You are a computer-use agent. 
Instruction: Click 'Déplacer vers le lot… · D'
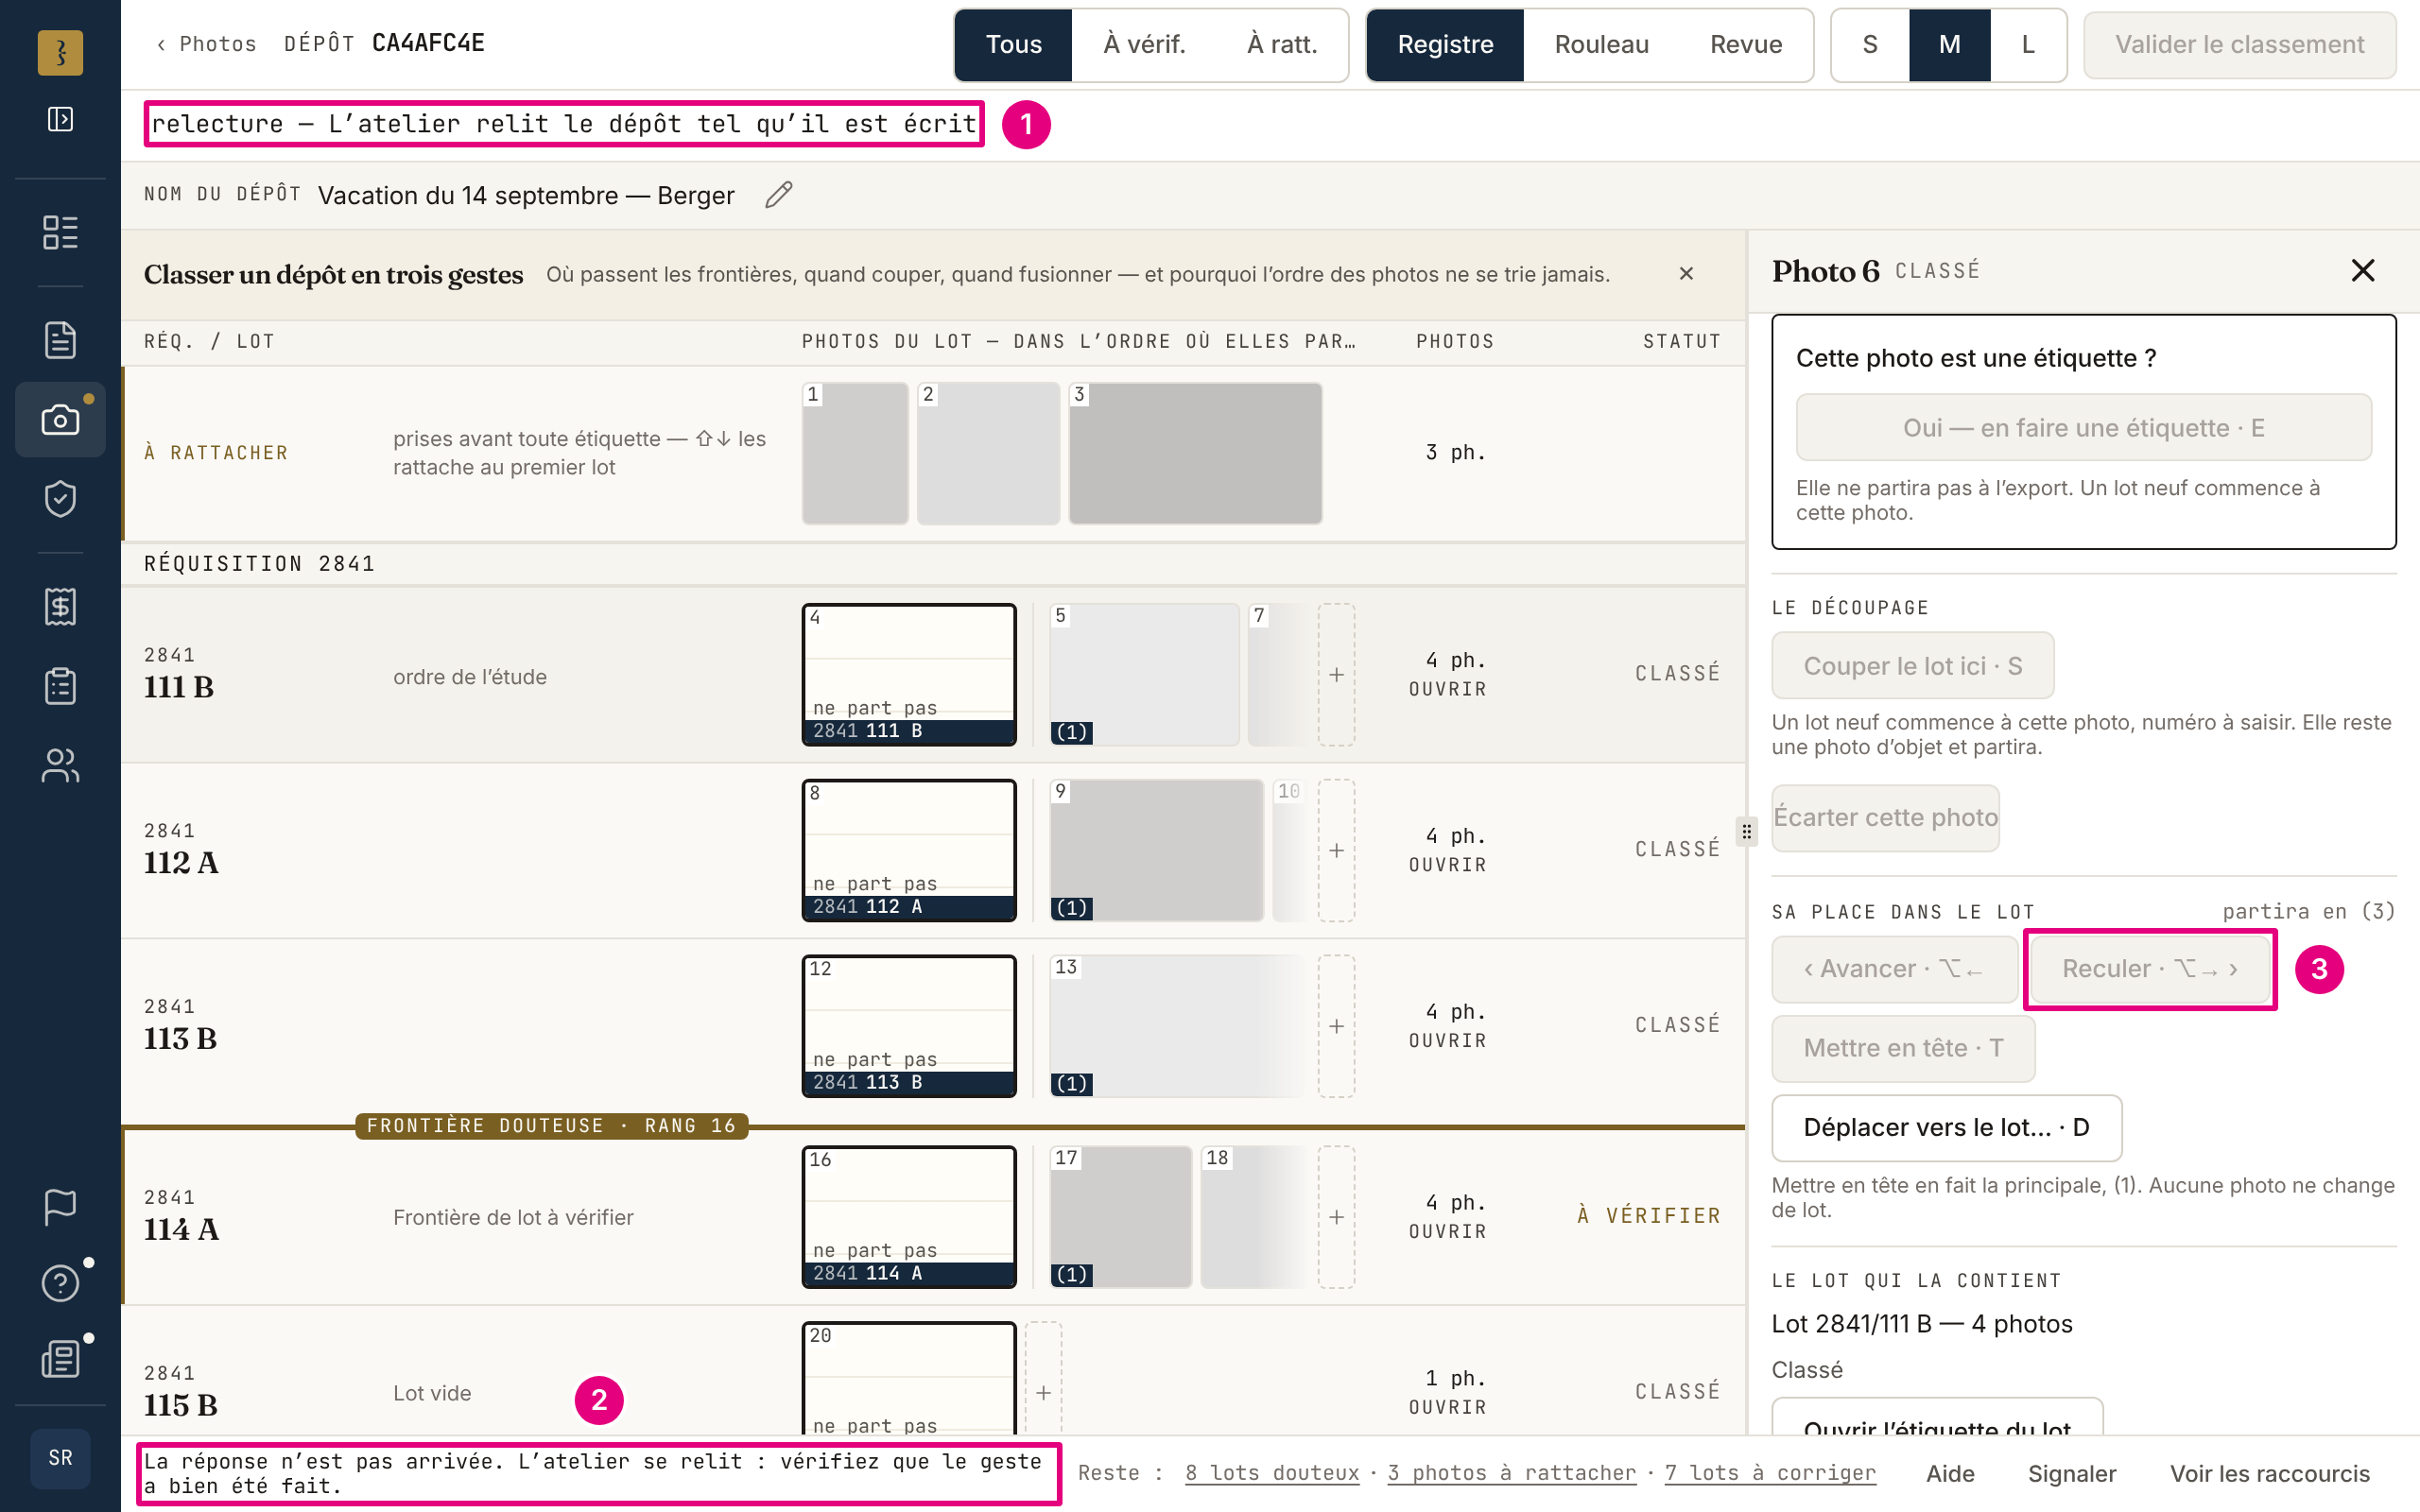click(x=1946, y=1128)
